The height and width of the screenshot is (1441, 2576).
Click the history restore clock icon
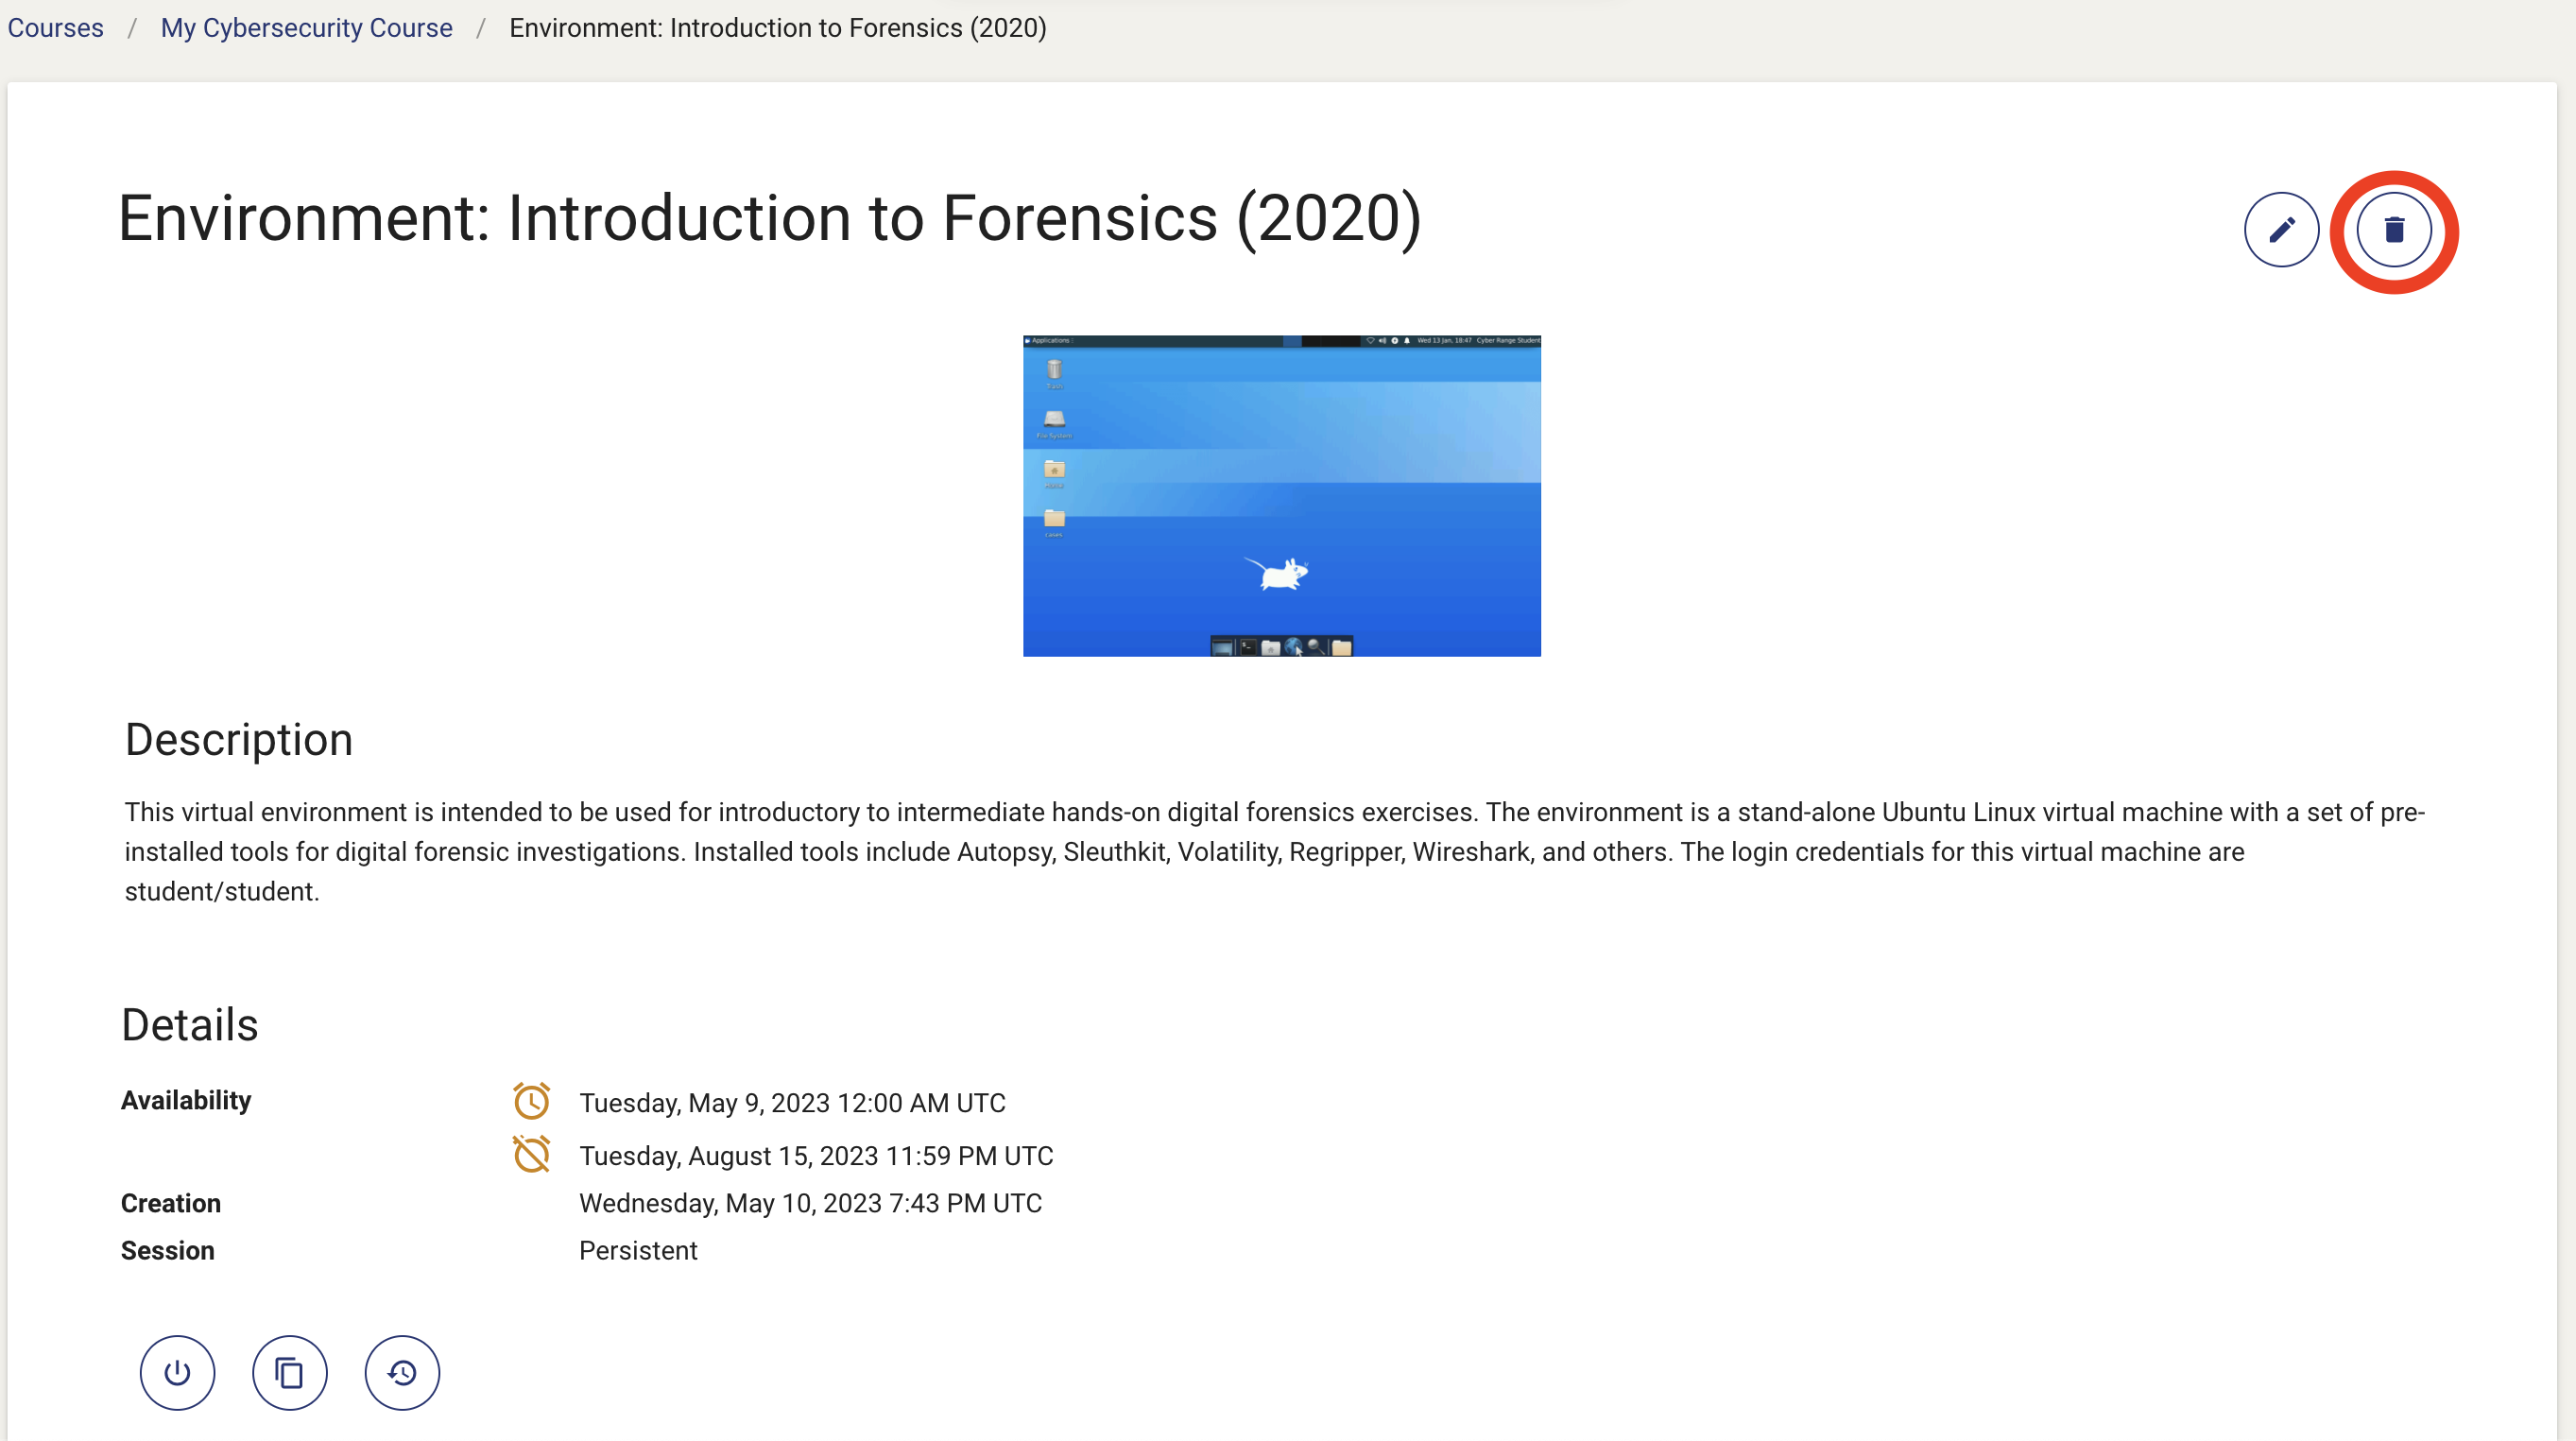402,1372
